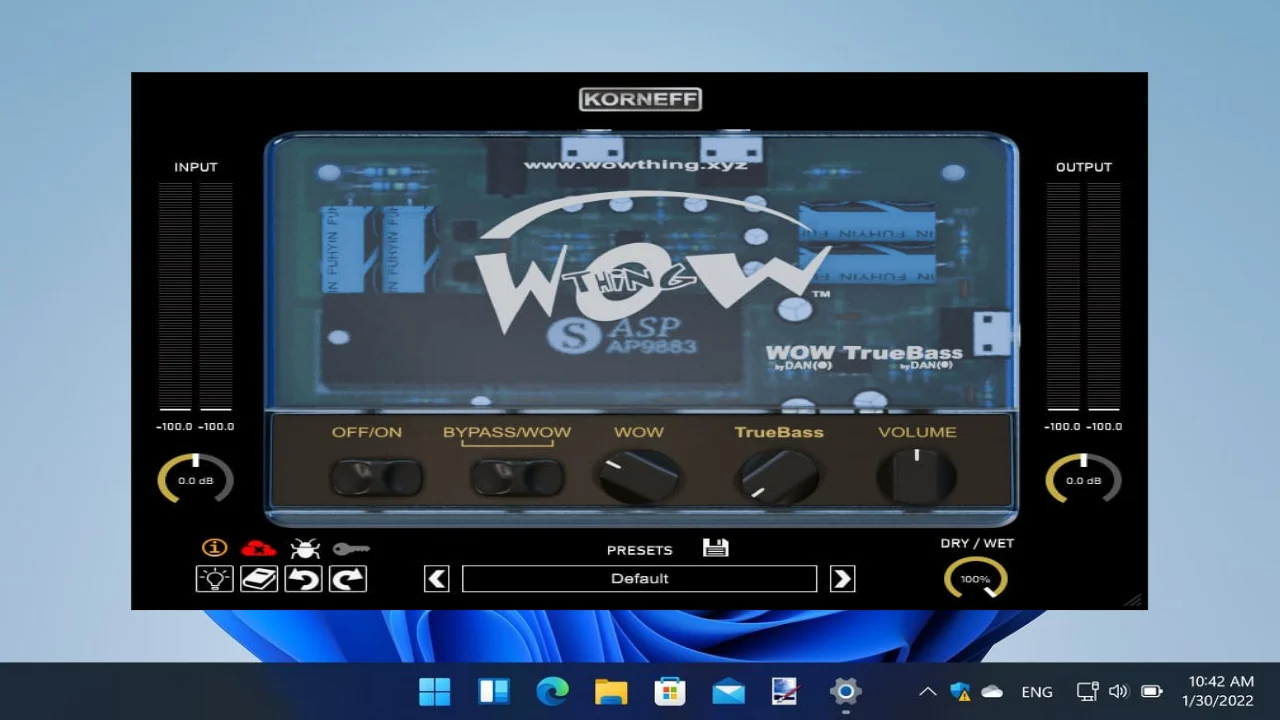
Task: Open the Mail app from taskbar
Action: (728, 691)
